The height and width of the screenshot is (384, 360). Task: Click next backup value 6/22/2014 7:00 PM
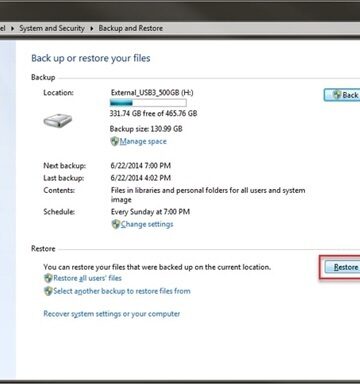pyautogui.click(x=140, y=165)
